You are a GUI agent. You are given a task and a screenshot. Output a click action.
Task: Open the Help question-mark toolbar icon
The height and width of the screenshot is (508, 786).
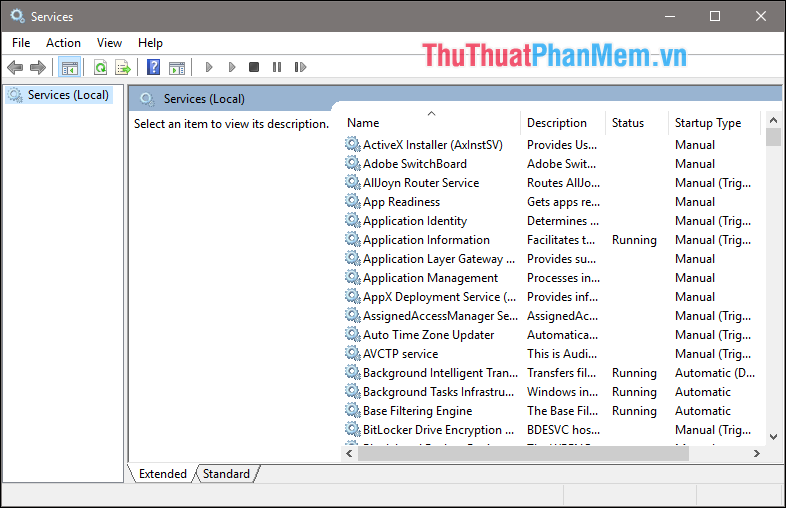[153, 67]
